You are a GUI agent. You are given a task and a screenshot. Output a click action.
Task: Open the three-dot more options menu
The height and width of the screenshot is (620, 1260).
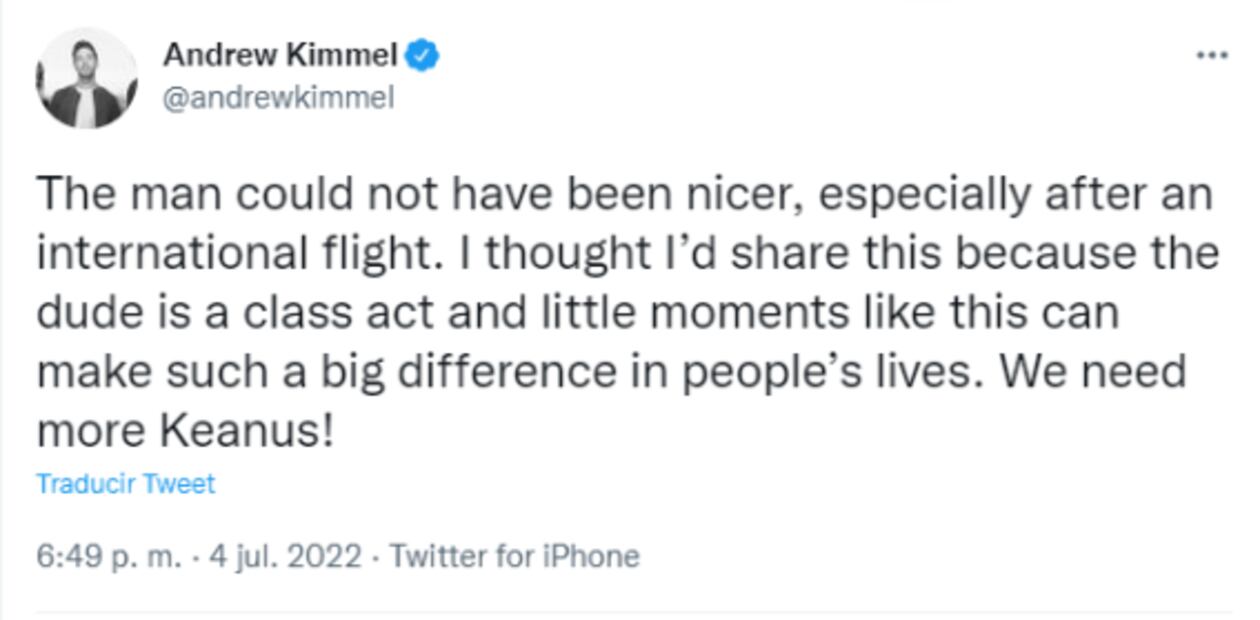click(1211, 56)
